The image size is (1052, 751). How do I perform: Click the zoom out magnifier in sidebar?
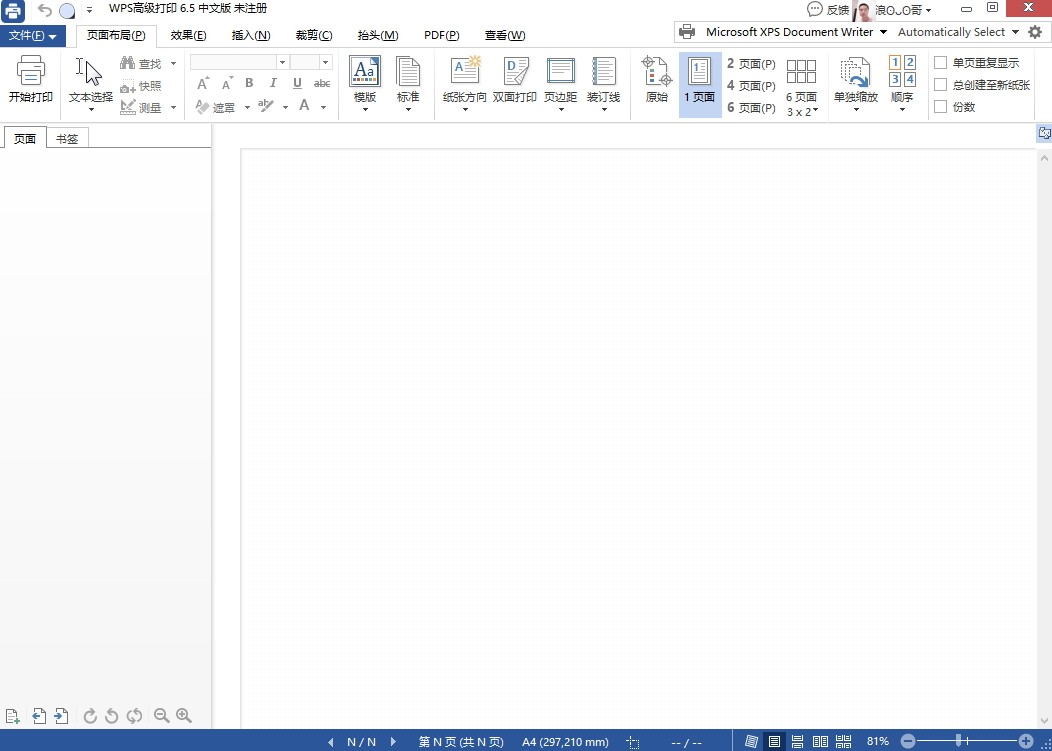pyautogui.click(x=161, y=715)
